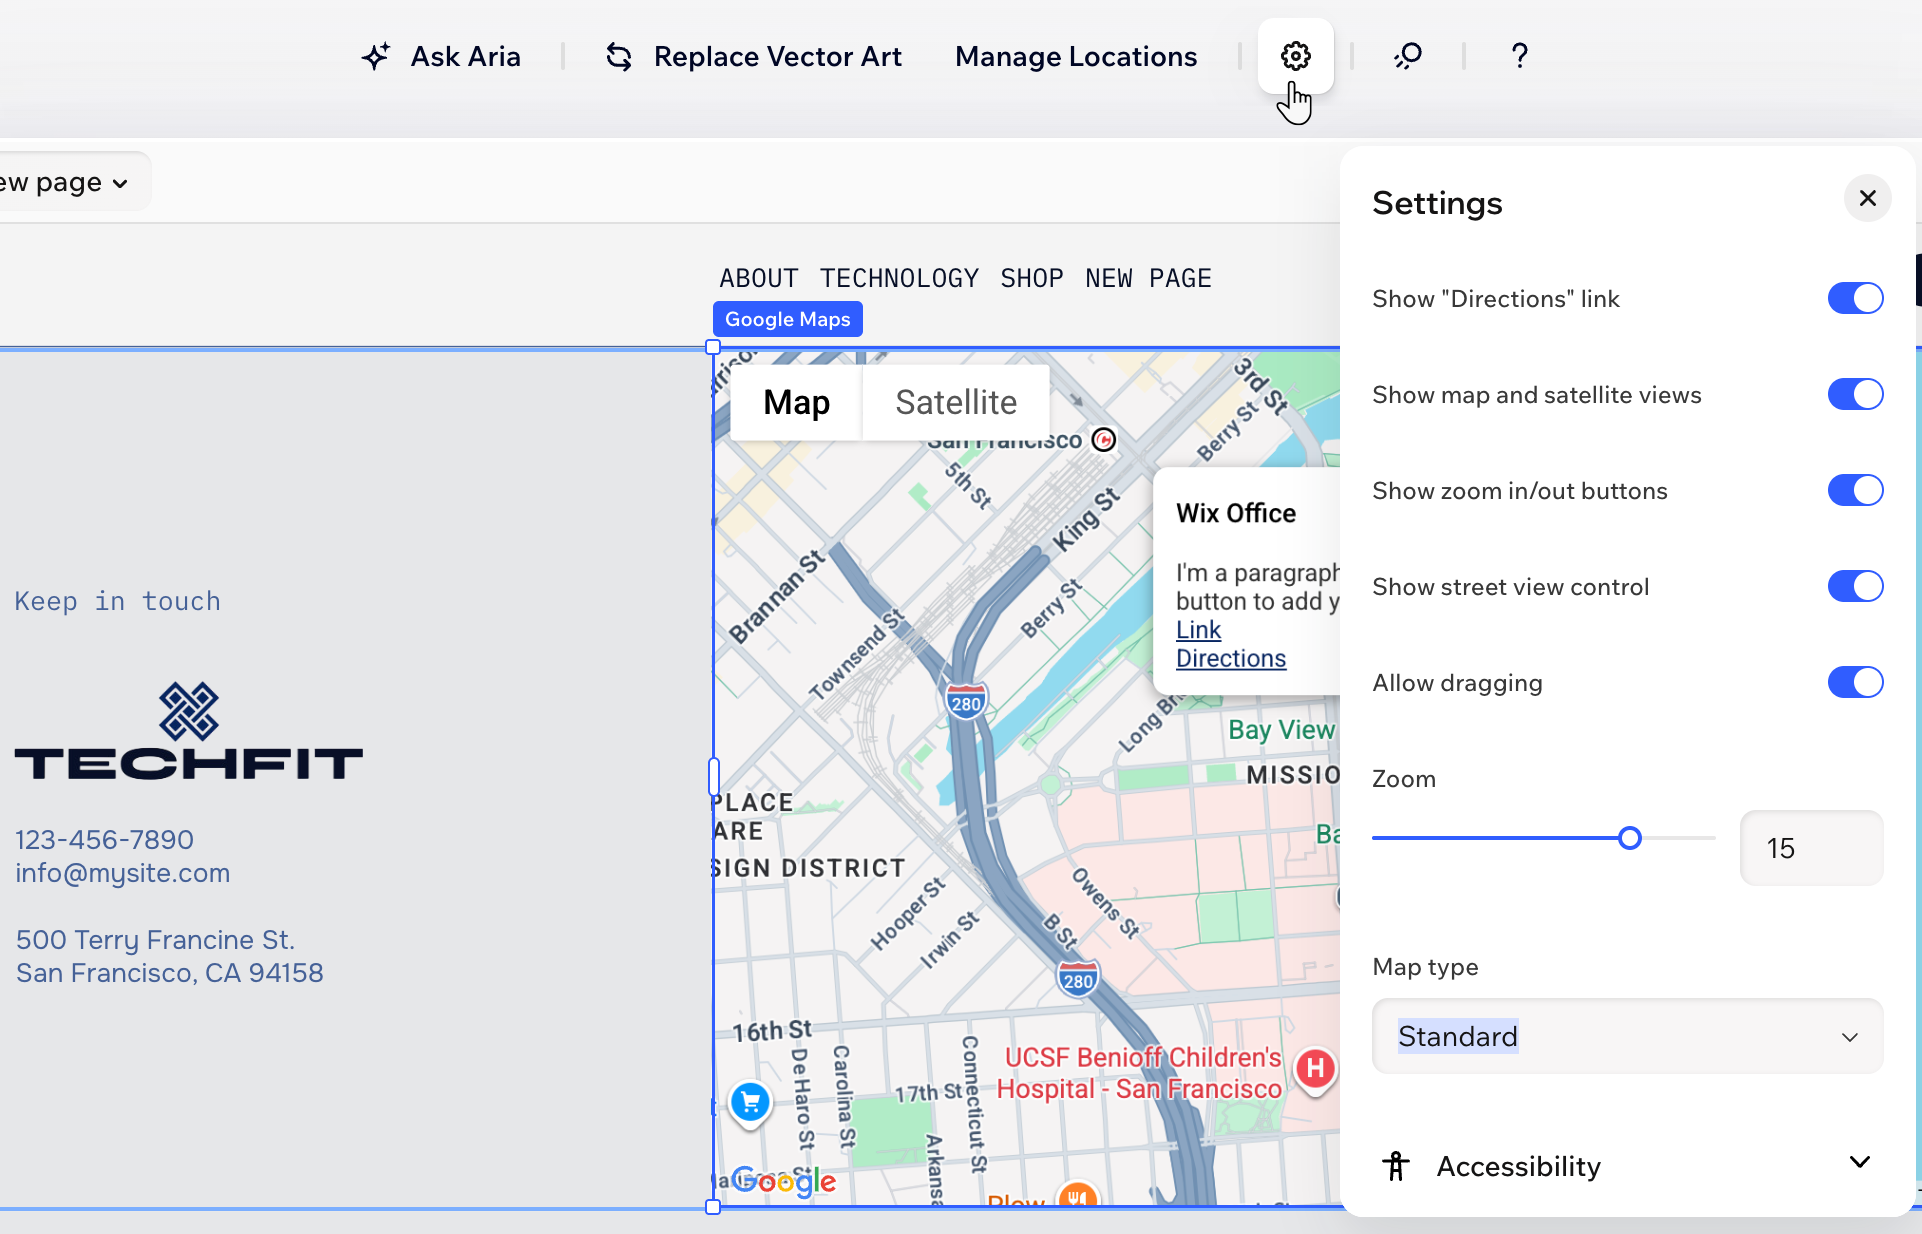Open help via the question mark icon

coord(1519,57)
